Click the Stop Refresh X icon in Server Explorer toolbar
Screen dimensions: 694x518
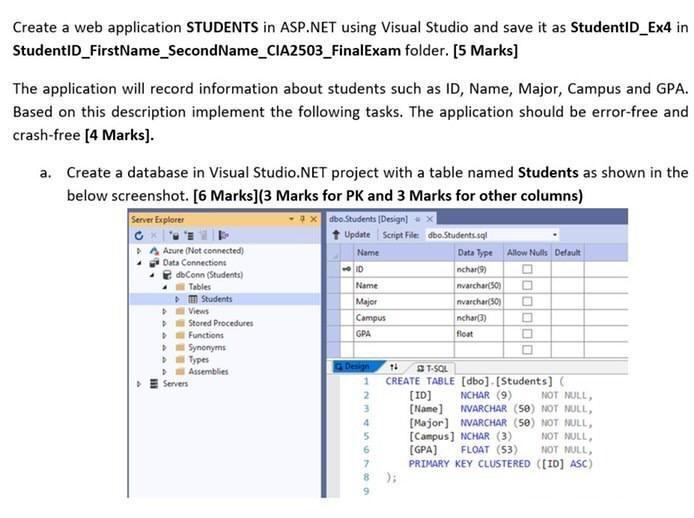point(154,236)
